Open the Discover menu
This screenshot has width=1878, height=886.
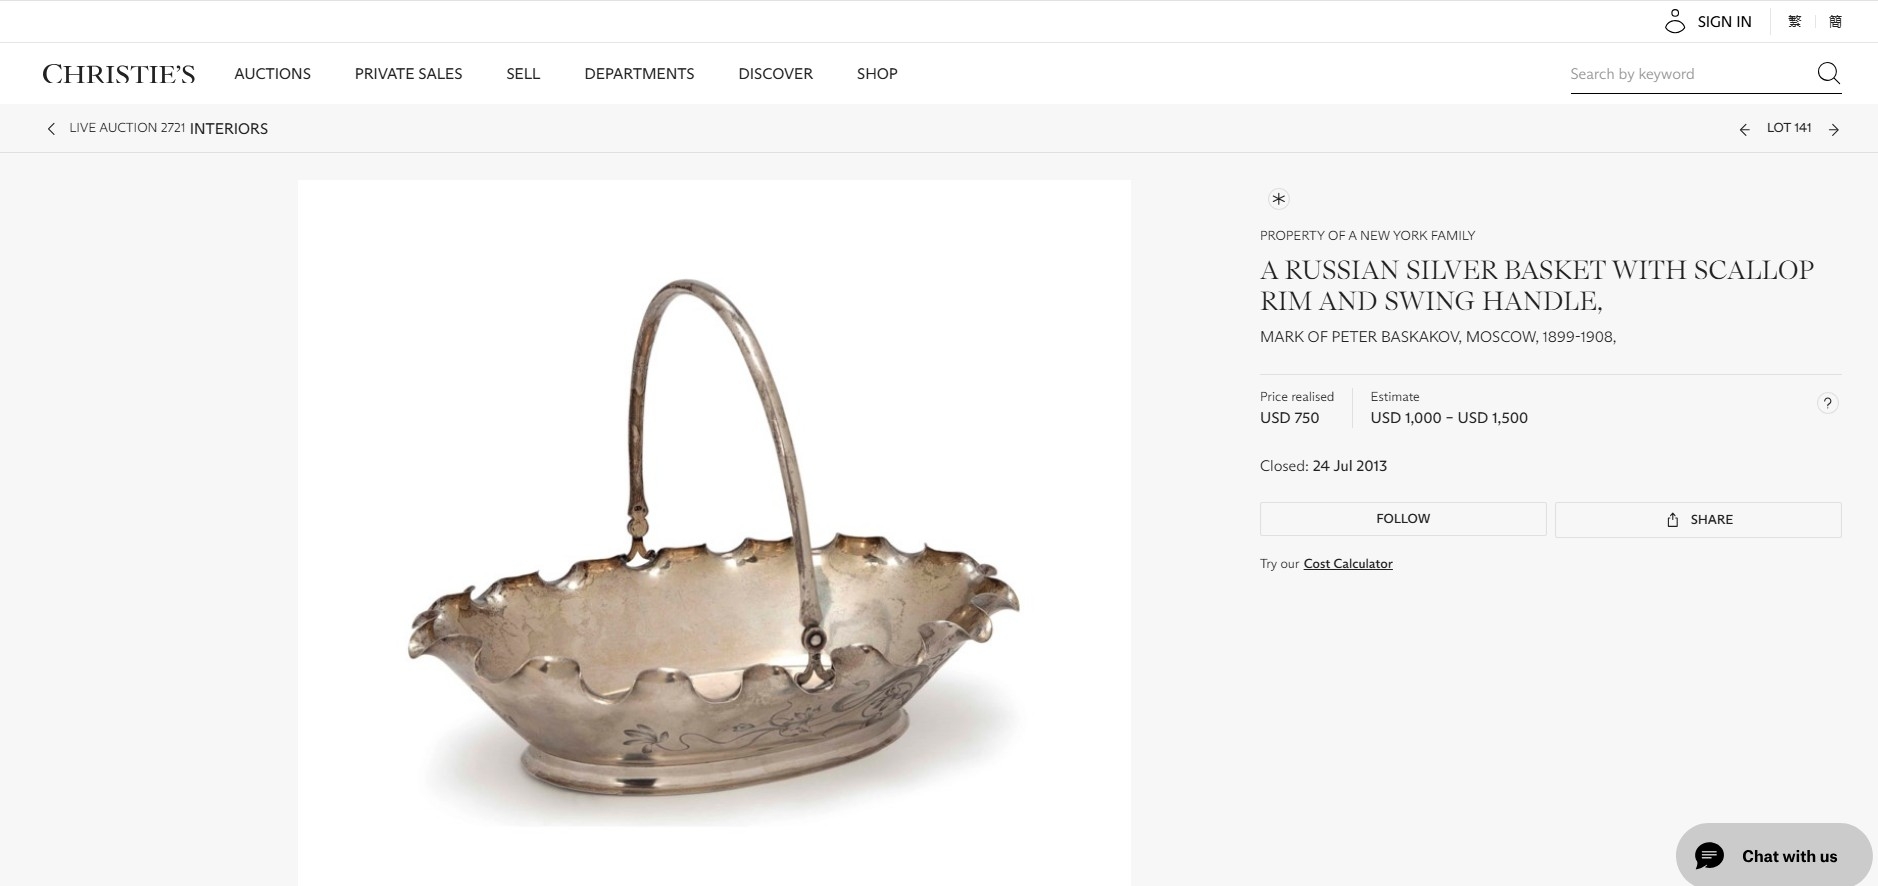pos(775,73)
